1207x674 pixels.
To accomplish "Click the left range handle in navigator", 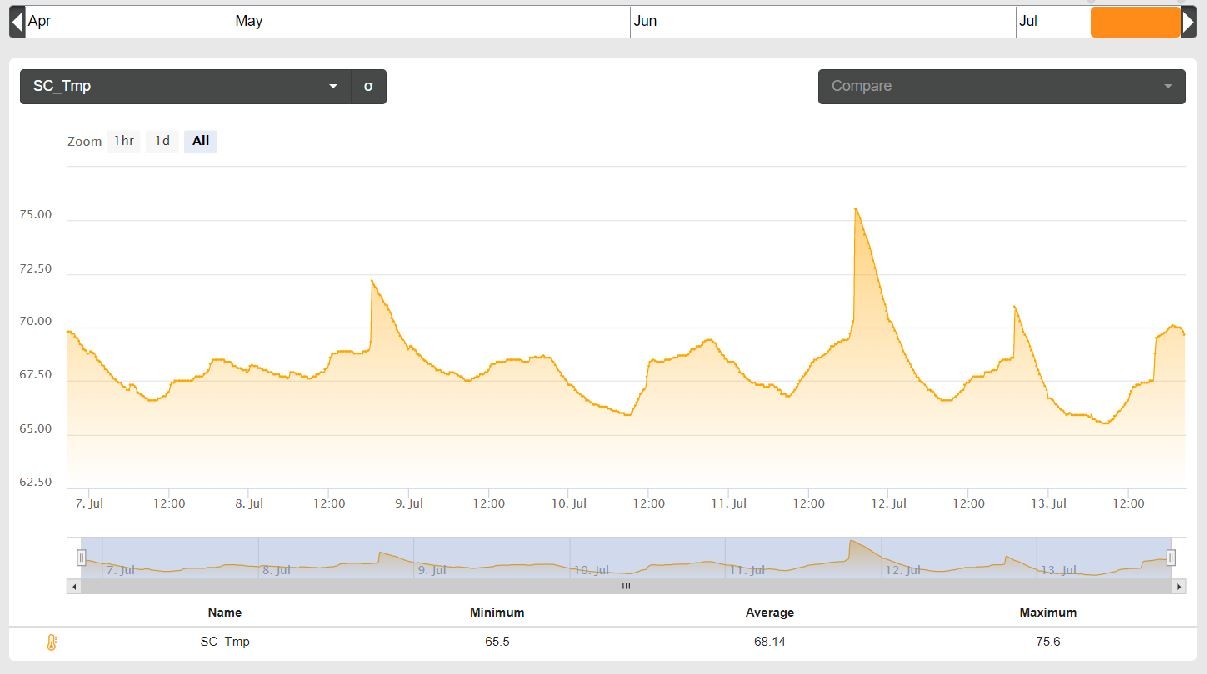I will click(x=82, y=557).
